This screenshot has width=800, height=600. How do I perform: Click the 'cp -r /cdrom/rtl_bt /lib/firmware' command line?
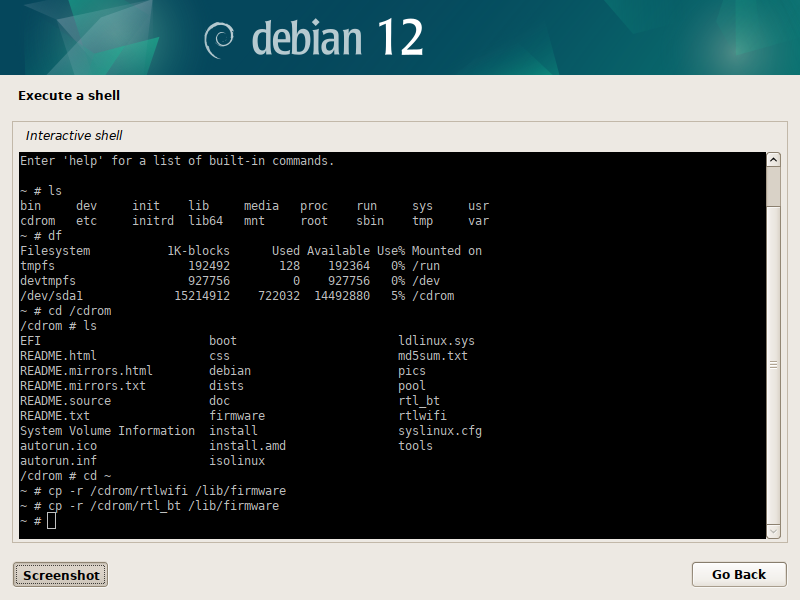[149, 506]
